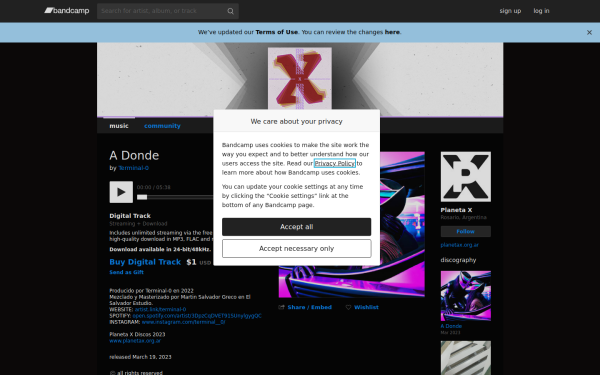Screen dimensions: 600x375
Task: Click 'released March 19, 2023' text
Action: pos(140,357)
